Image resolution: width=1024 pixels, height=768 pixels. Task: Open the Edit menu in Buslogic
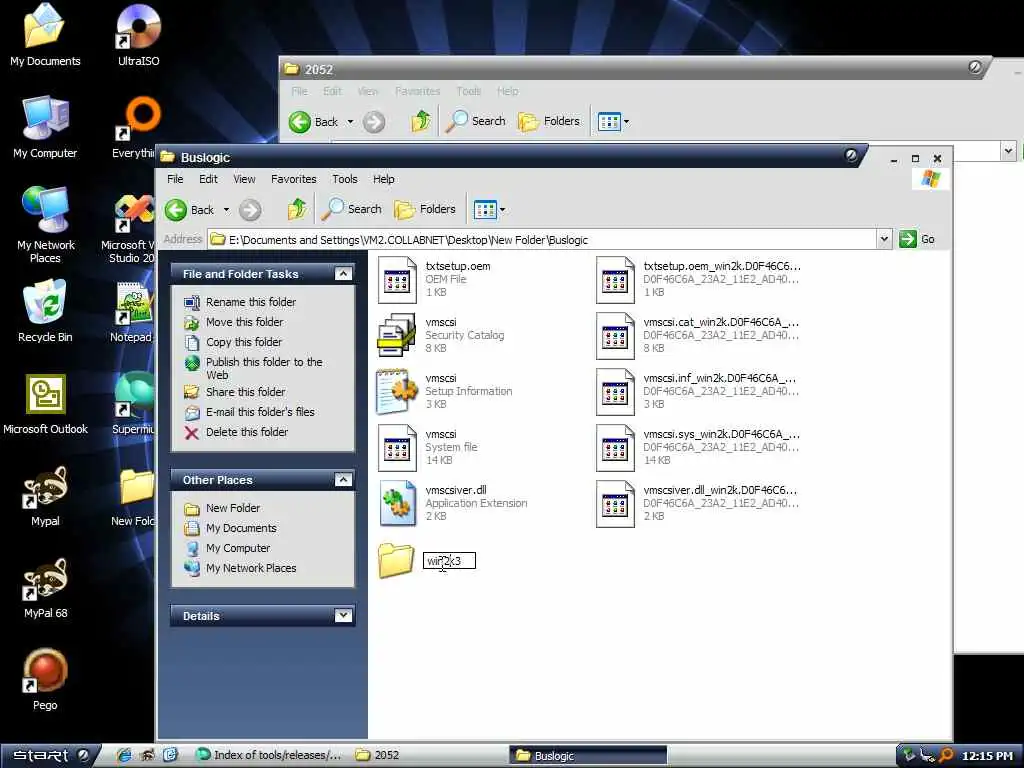point(208,179)
